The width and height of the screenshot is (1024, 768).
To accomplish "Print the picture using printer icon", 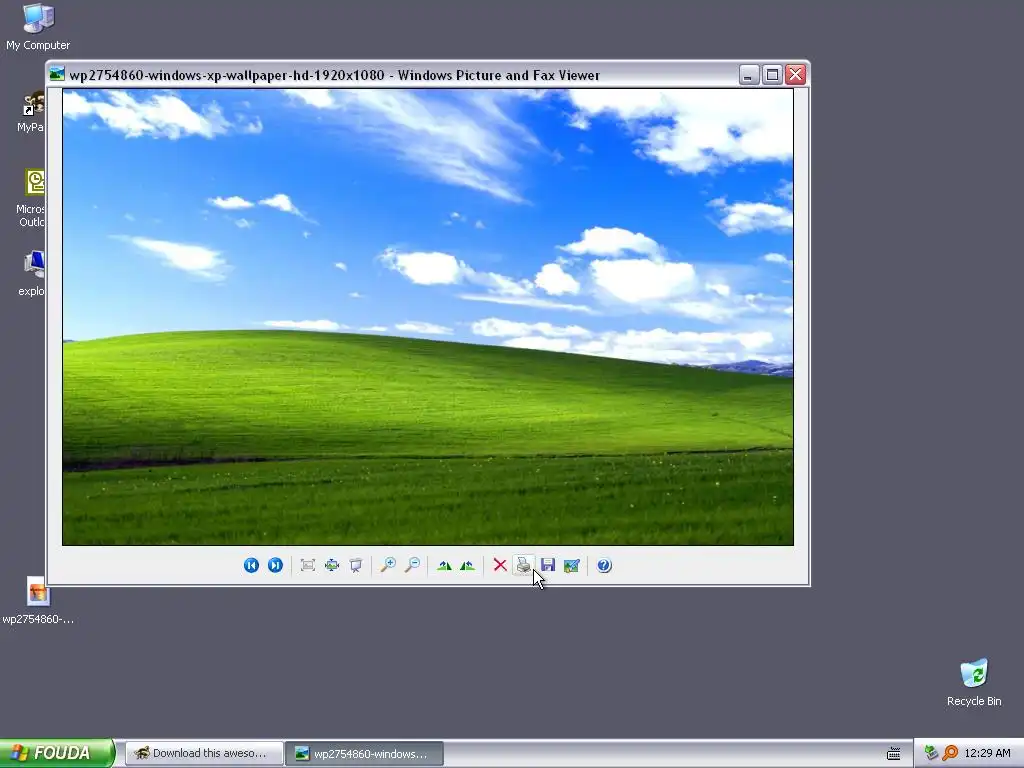I will [524, 566].
